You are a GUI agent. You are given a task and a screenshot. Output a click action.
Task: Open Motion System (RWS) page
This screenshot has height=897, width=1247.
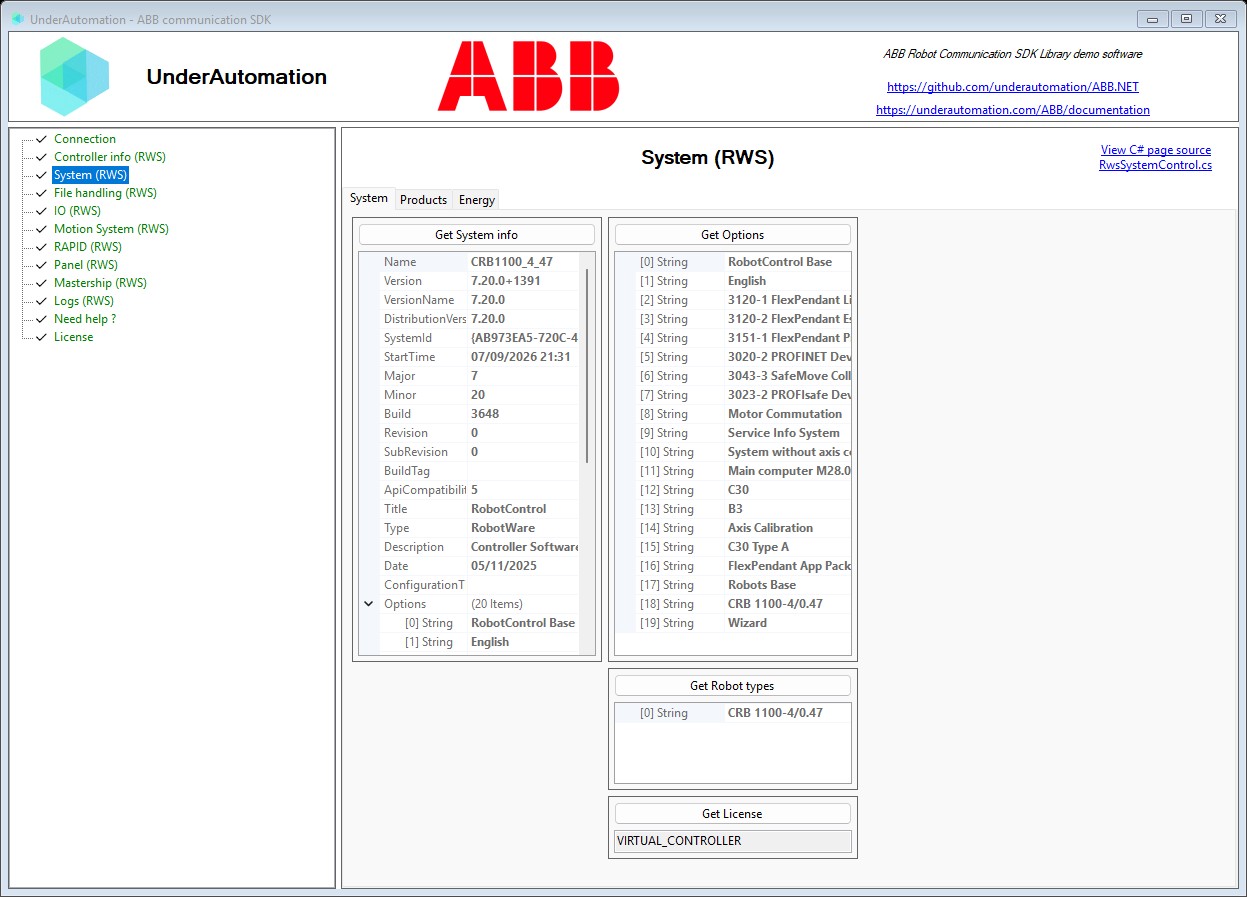click(111, 229)
